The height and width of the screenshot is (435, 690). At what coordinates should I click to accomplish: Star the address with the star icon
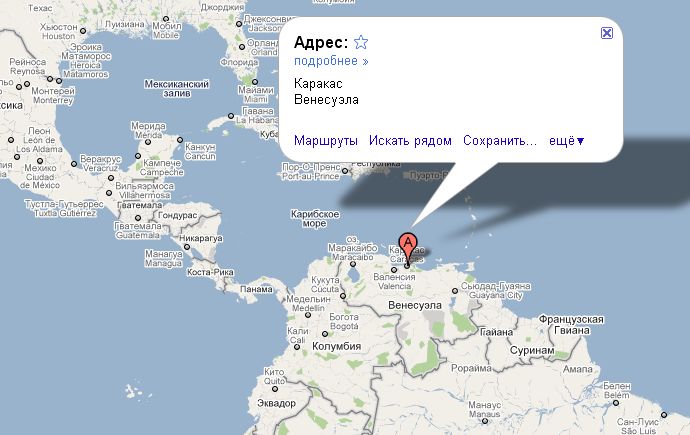coord(361,42)
